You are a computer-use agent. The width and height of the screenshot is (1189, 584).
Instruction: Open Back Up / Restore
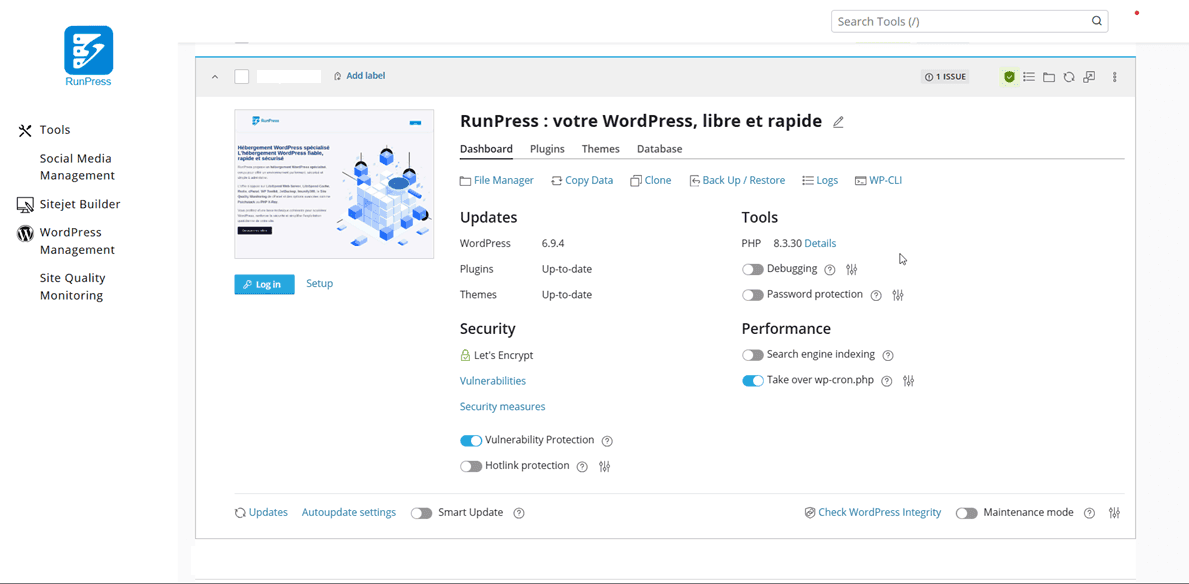coord(737,181)
